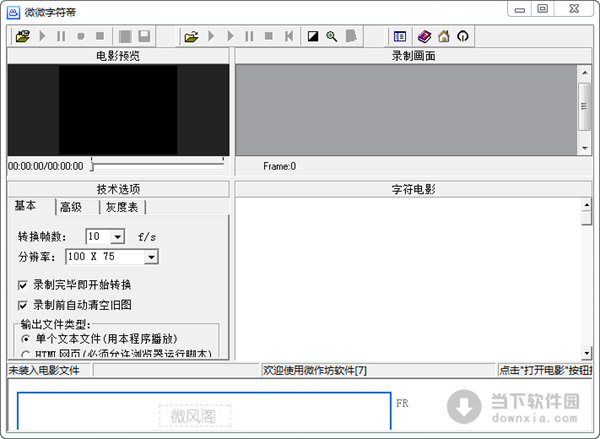Viewport: 600px width, 439px height.
Task: Click the rewind-to-start icon
Action: point(289,36)
